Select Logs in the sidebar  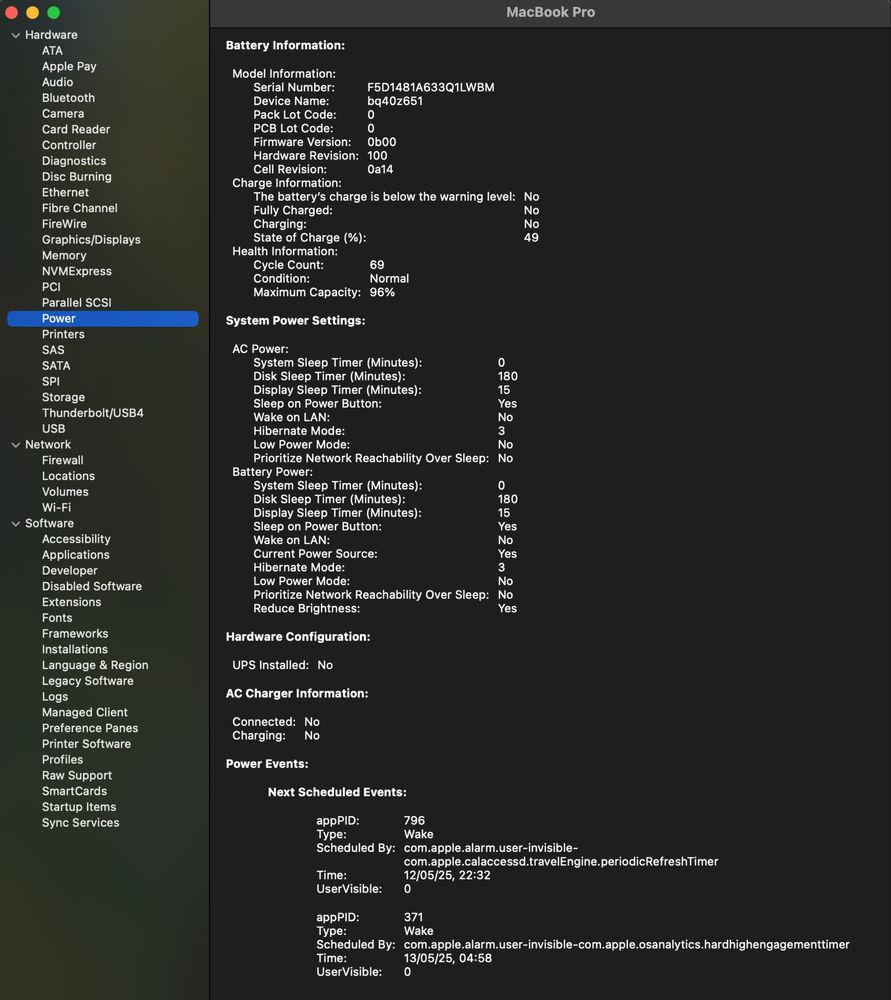click(x=55, y=696)
